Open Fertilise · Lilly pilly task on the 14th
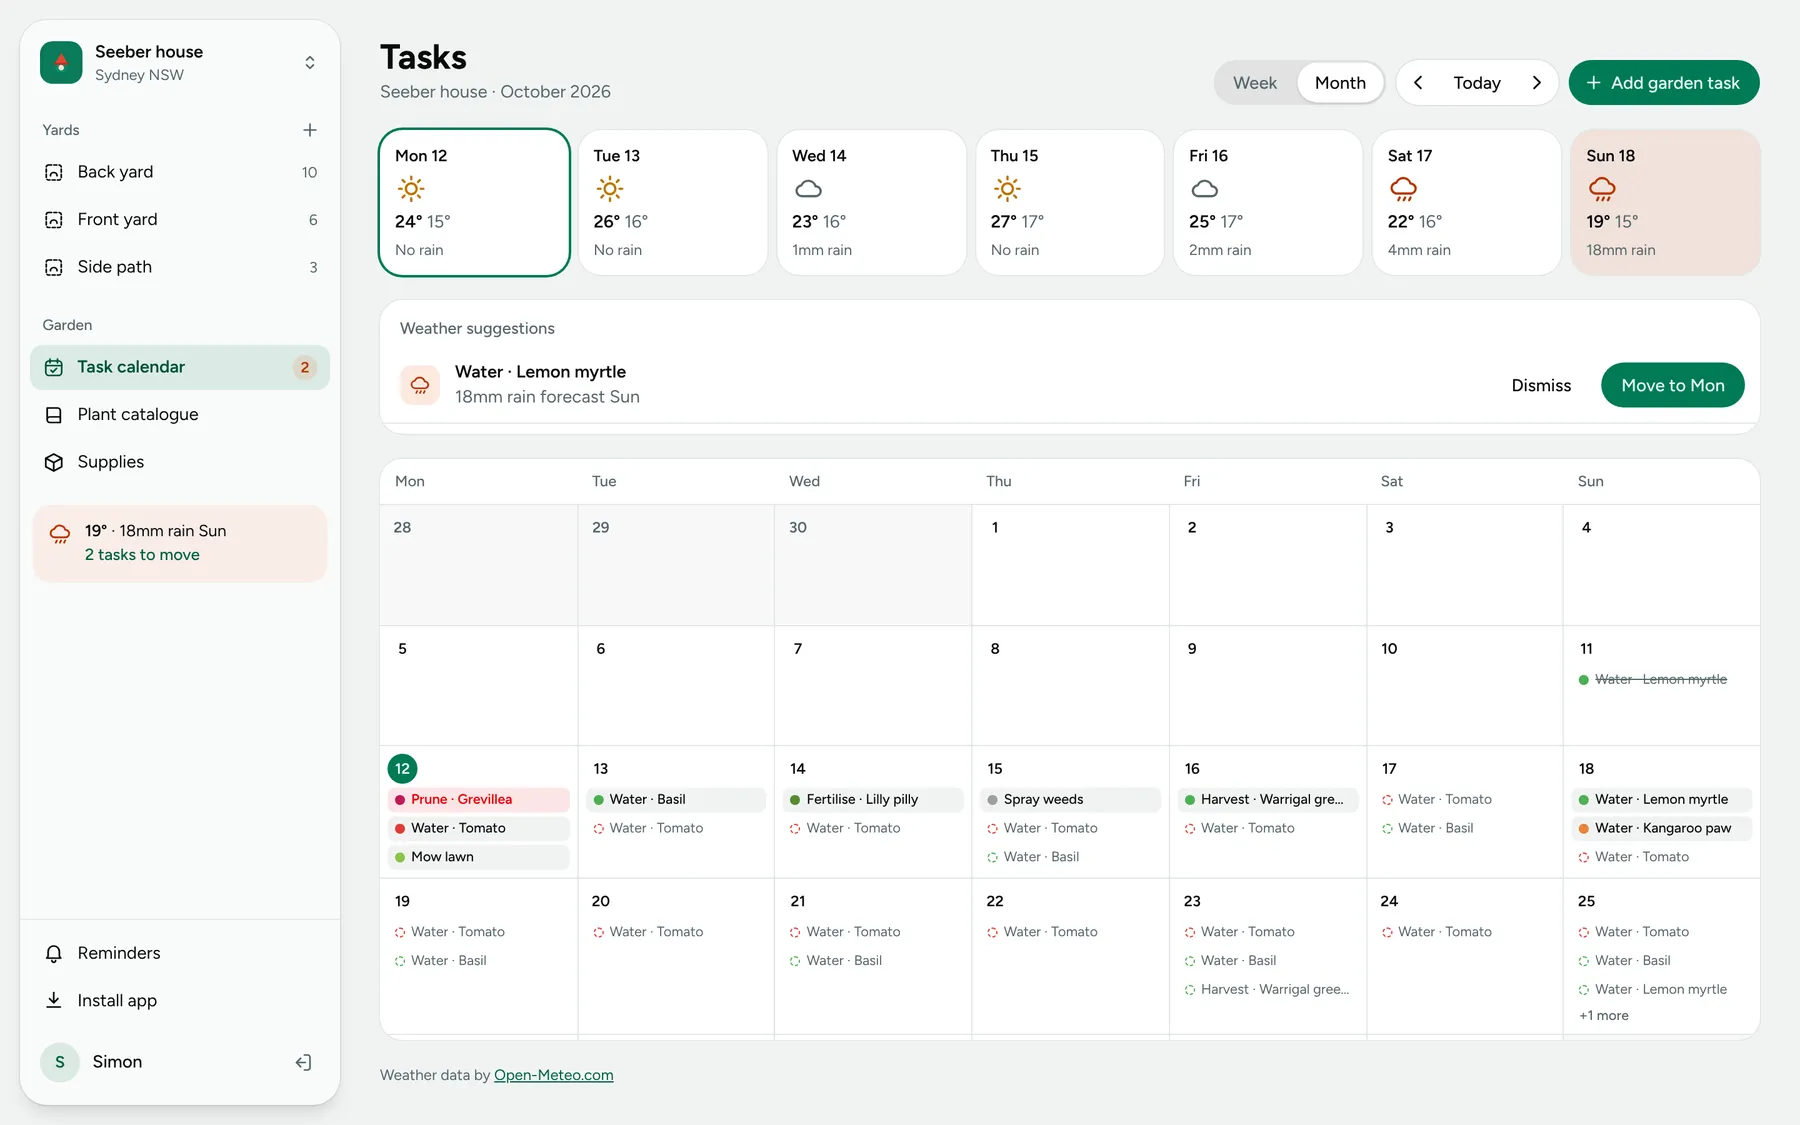1800x1125 pixels. pos(873,799)
